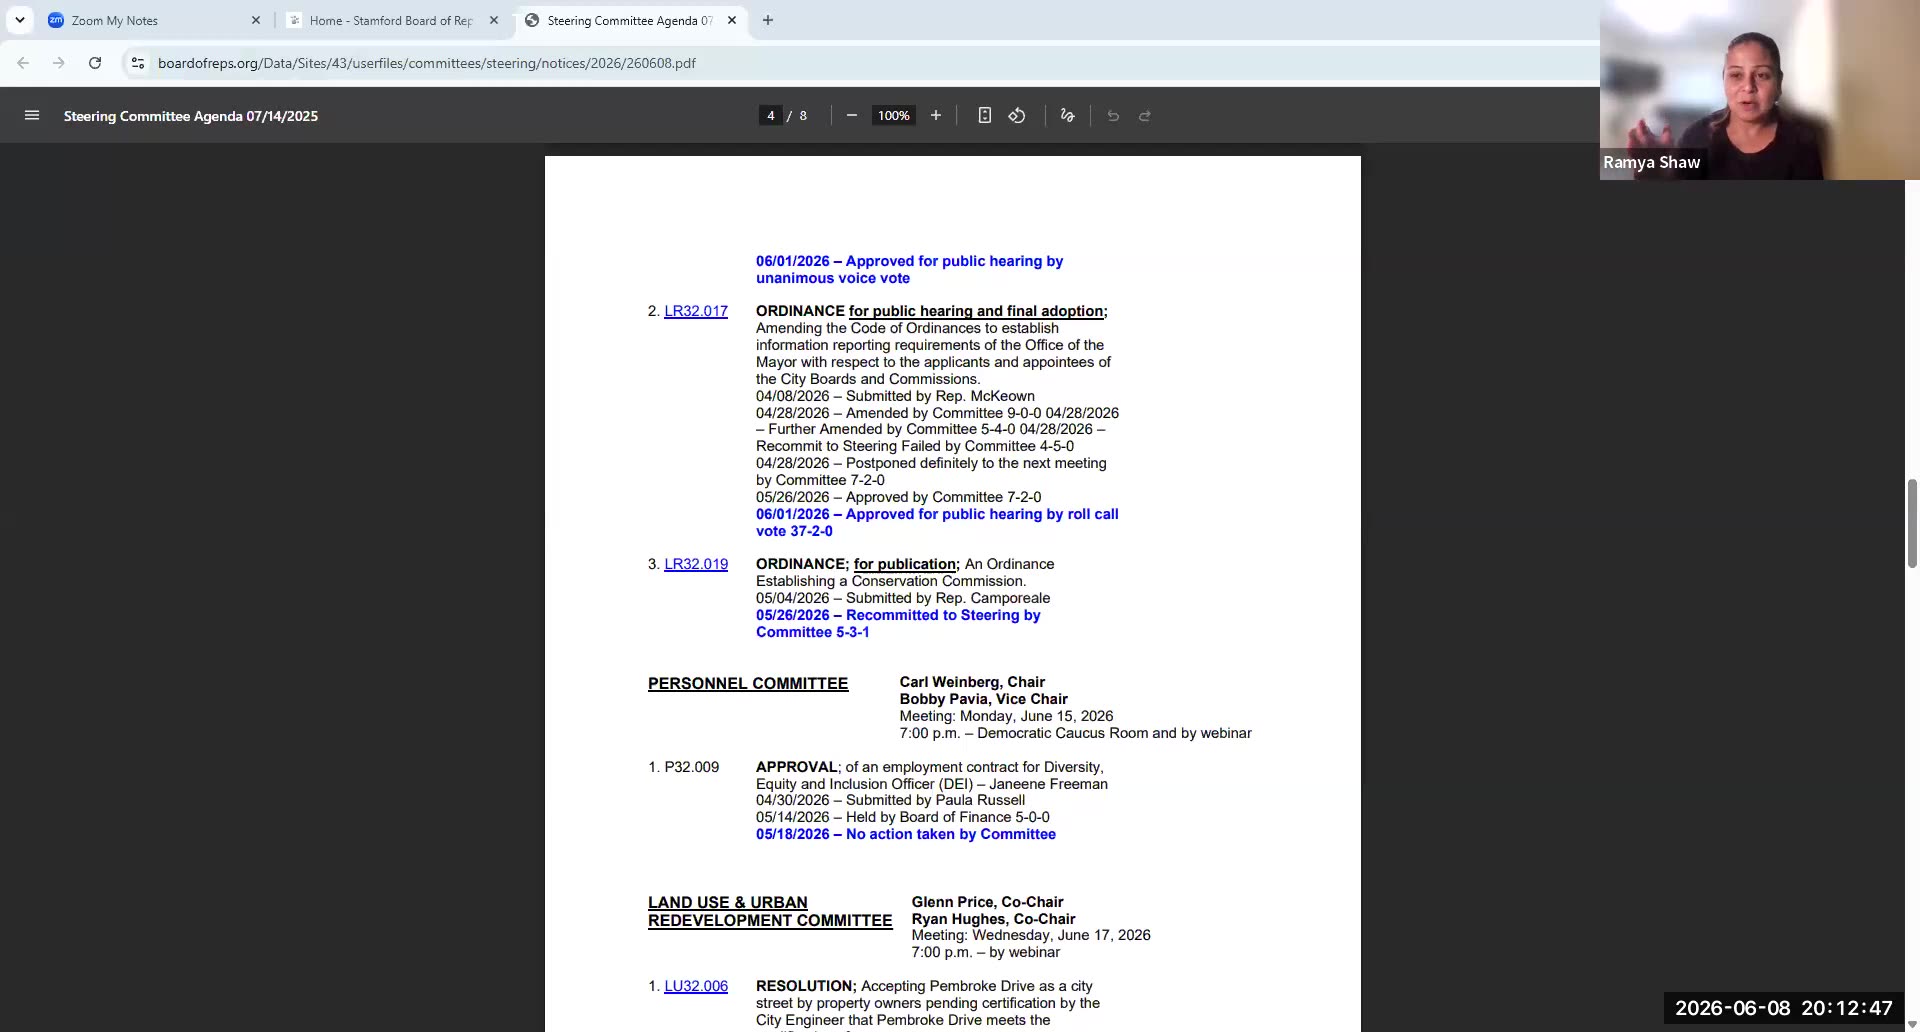
Task: Select 'Carl Weinberg, Chair' text
Action: click(x=972, y=682)
